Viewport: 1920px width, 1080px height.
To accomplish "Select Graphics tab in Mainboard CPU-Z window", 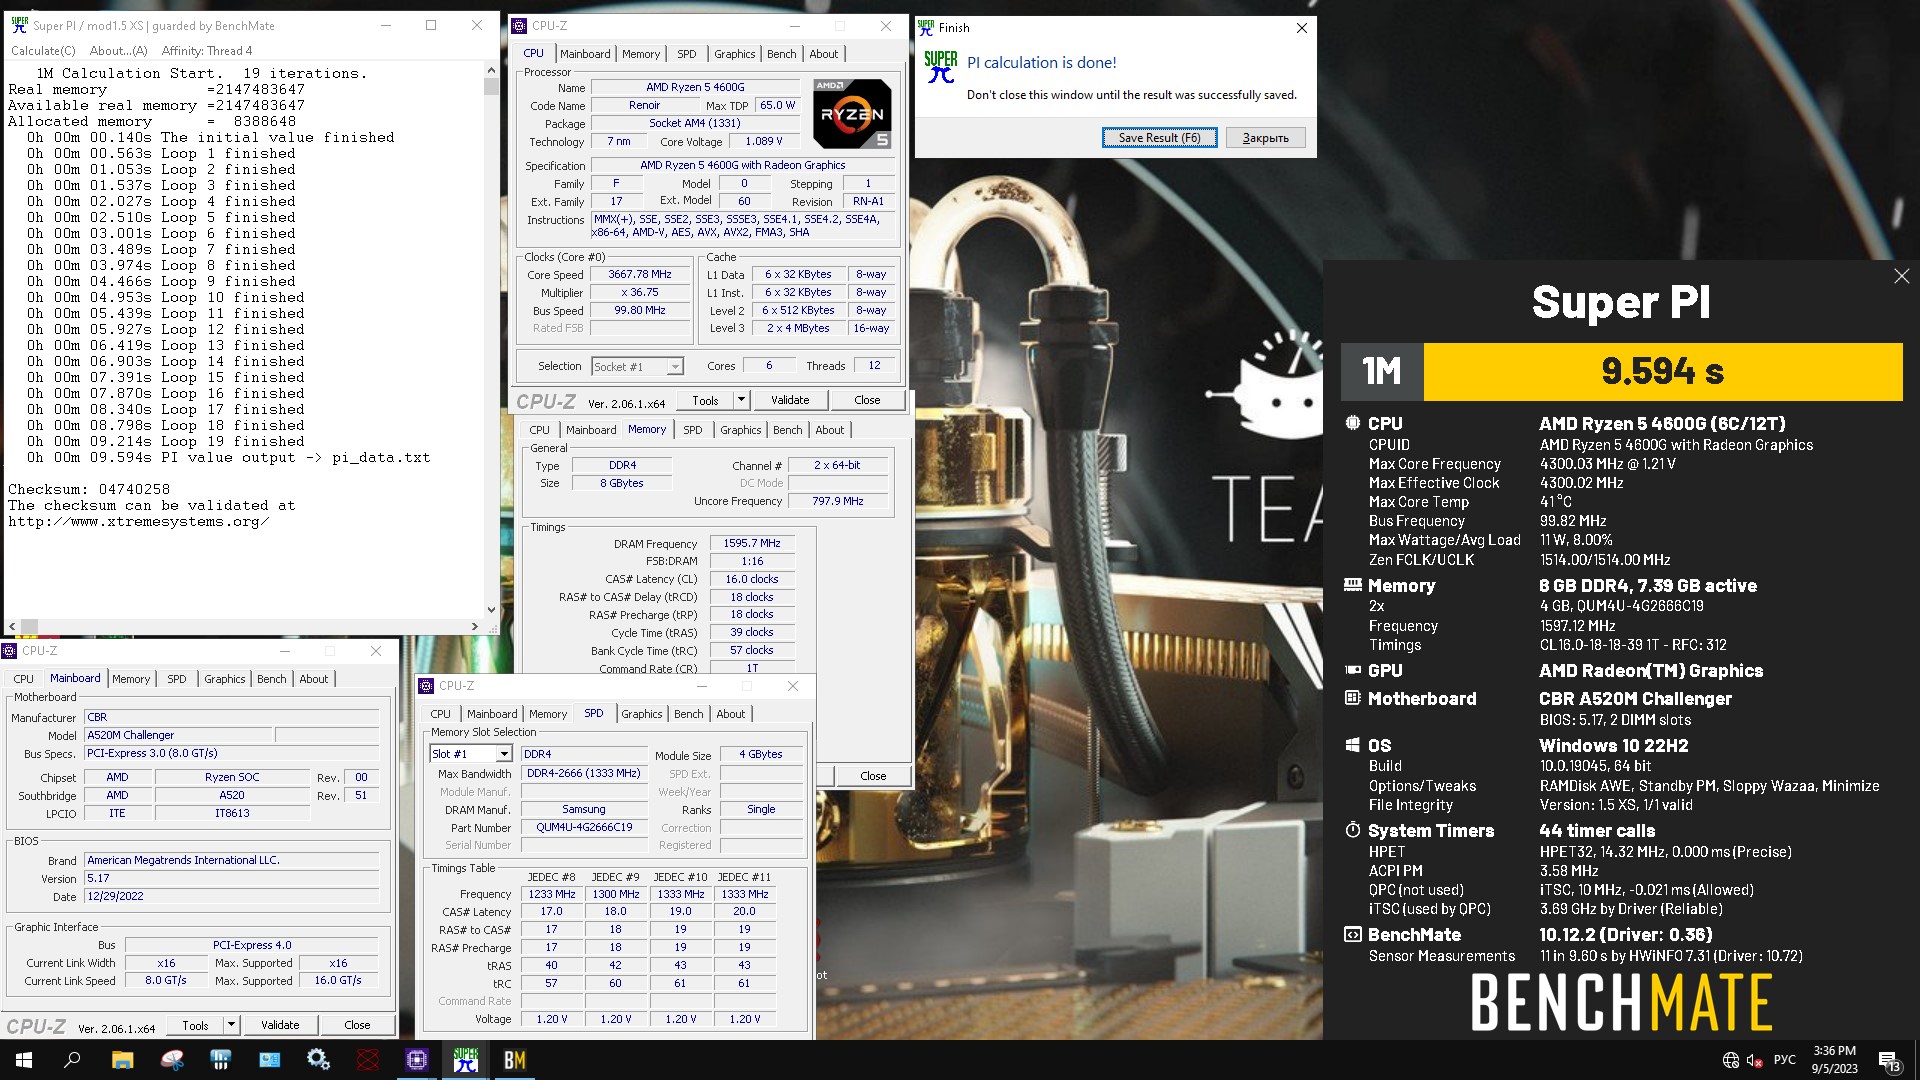I will [x=224, y=679].
